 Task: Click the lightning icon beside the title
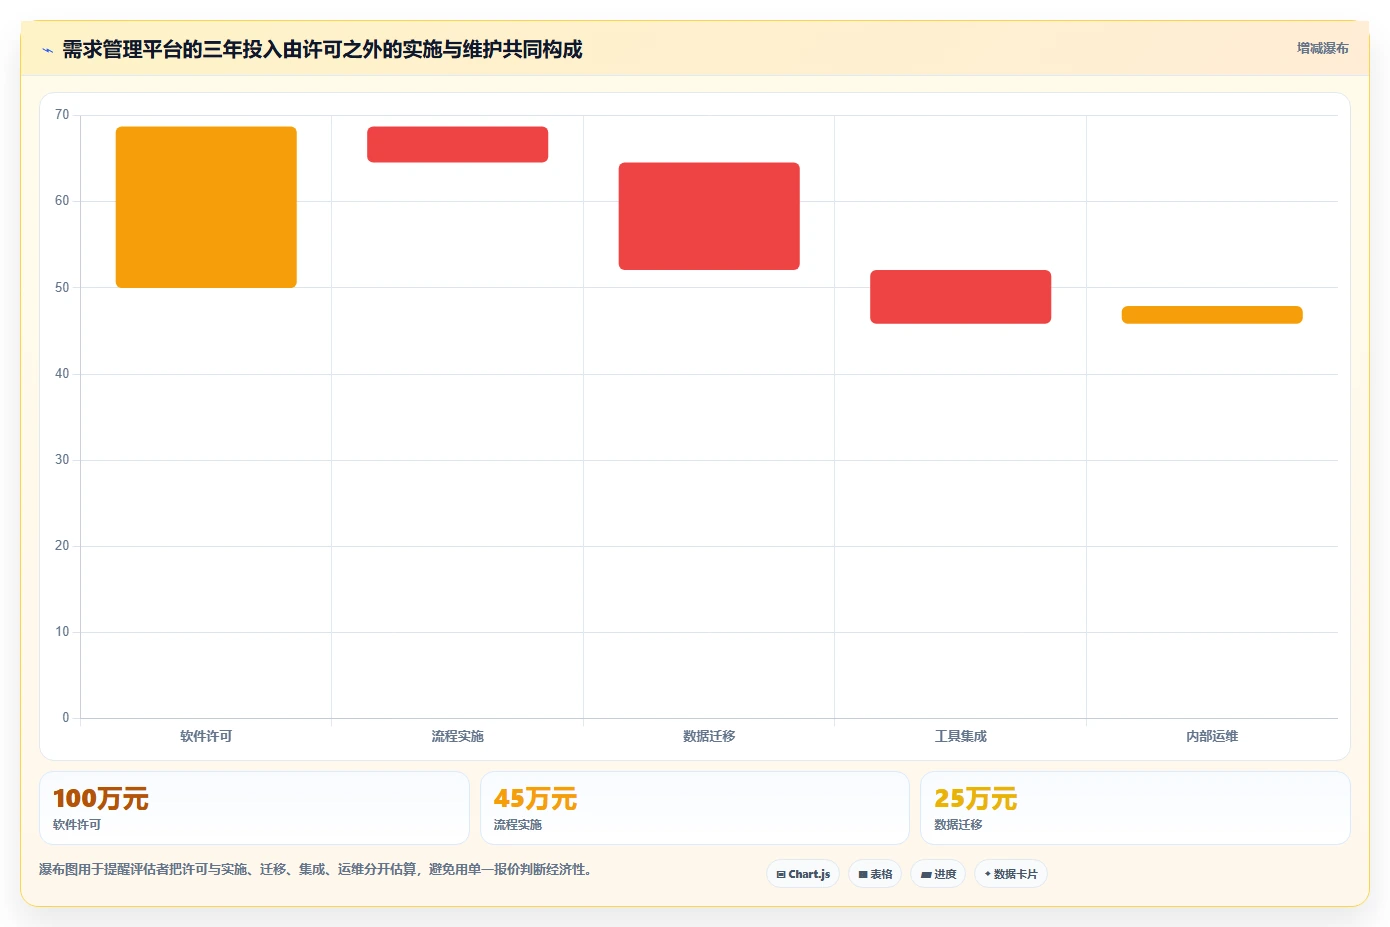click(47, 50)
